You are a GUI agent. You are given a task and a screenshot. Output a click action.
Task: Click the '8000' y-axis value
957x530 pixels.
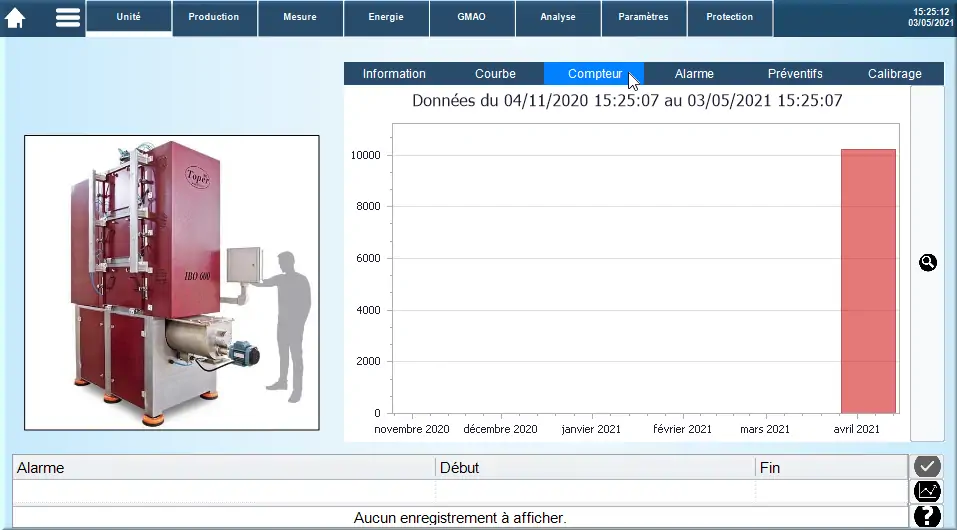click(x=368, y=206)
